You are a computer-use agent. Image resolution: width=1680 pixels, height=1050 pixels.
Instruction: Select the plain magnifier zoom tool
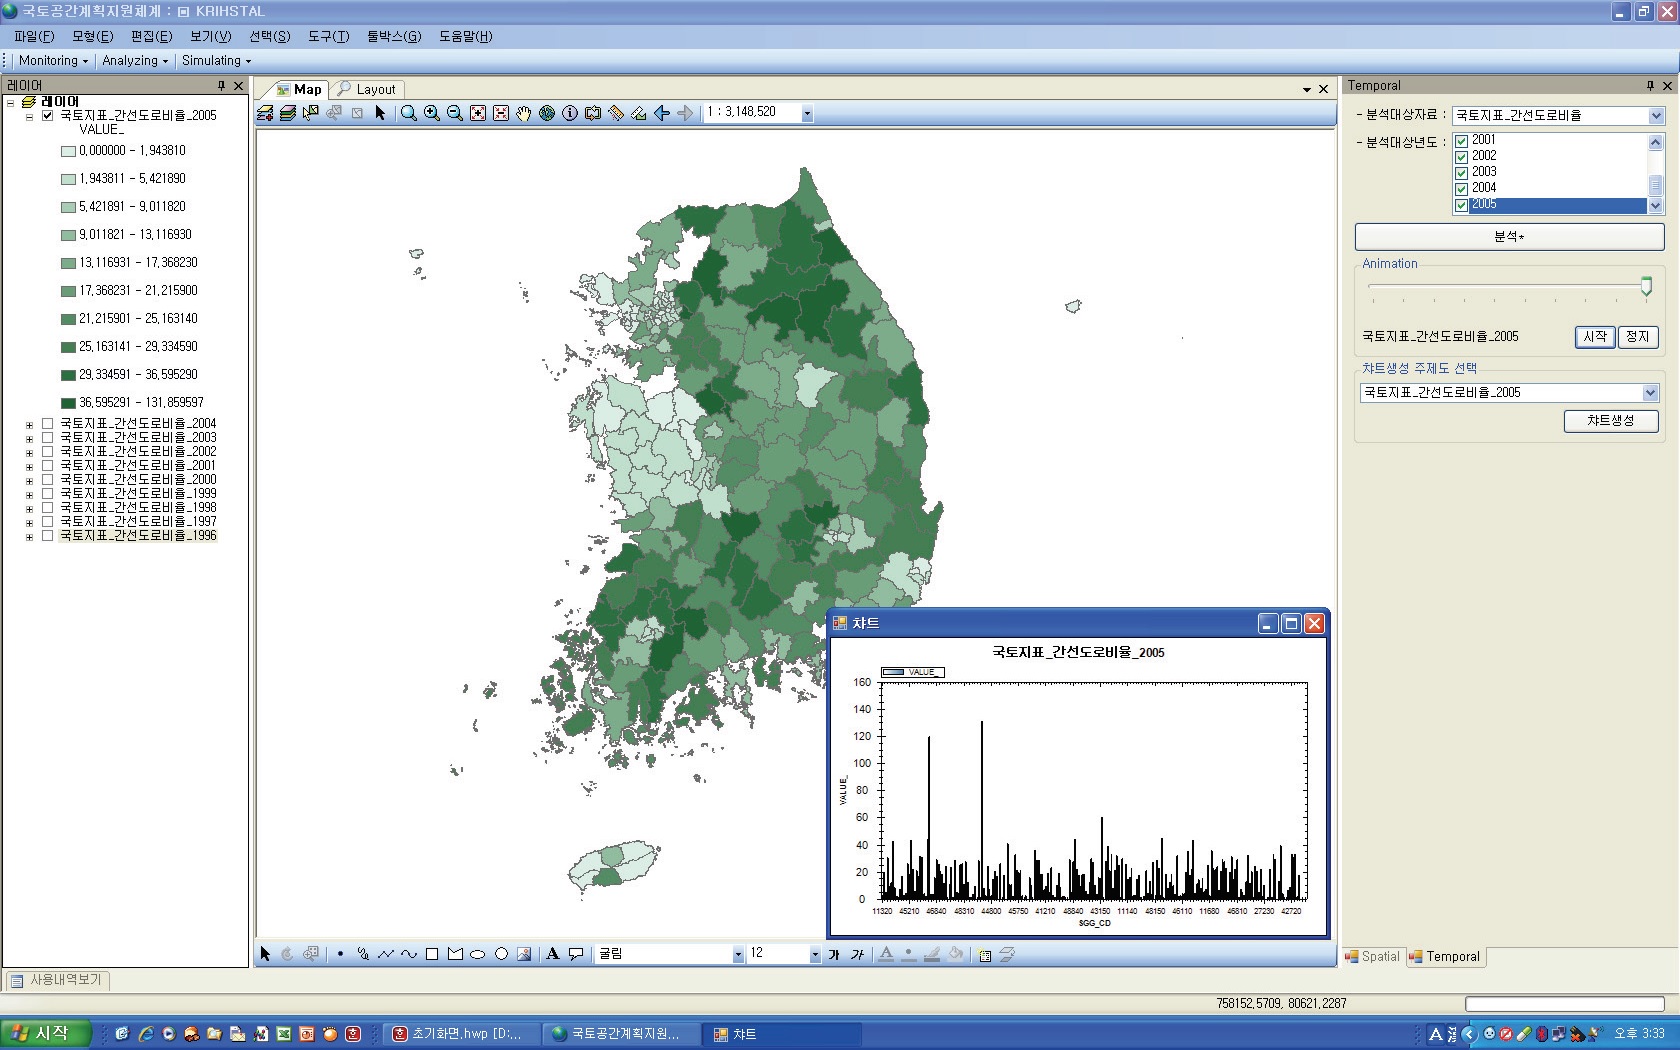[x=408, y=113]
